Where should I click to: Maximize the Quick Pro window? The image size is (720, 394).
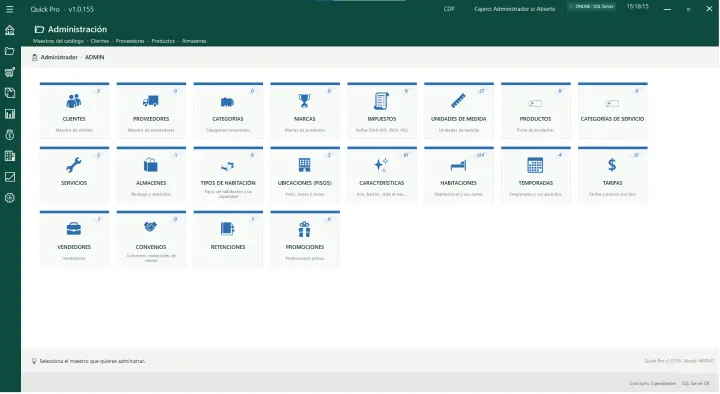[688, 9]
